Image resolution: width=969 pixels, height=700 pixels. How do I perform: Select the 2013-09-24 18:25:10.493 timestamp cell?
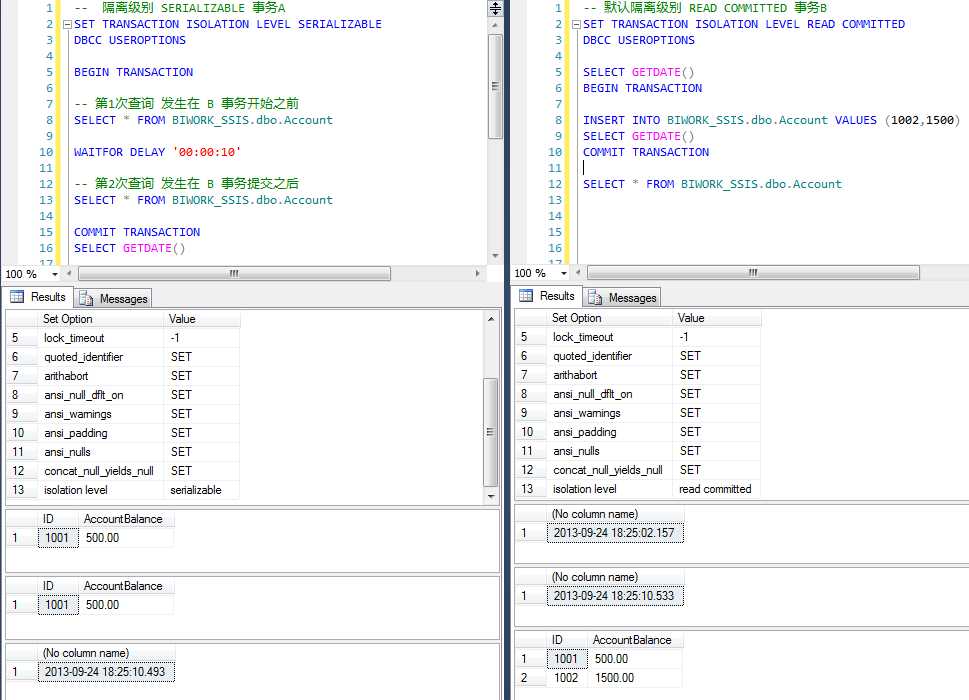pos(105,672)
